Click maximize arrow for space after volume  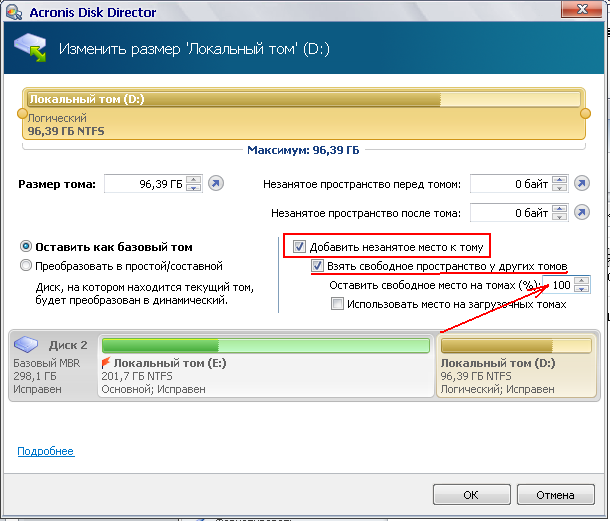point(582,212)
